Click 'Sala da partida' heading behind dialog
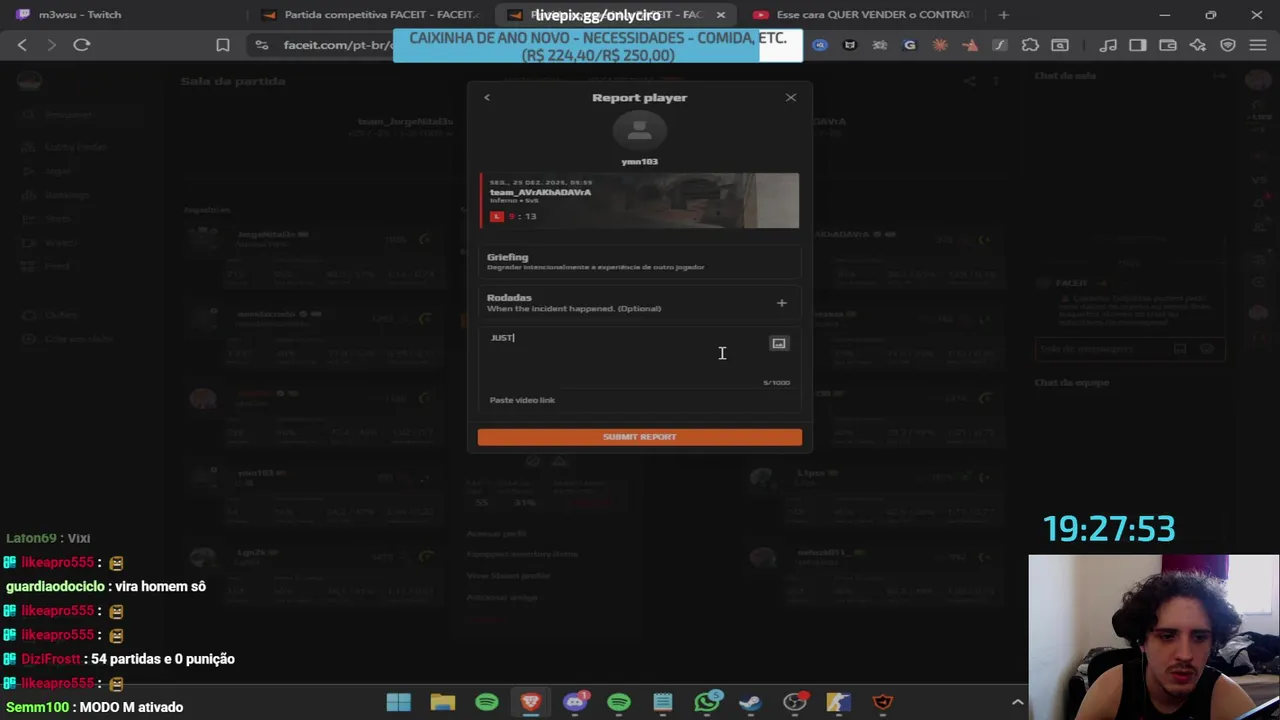The image size is (1280, 720). 233,81
